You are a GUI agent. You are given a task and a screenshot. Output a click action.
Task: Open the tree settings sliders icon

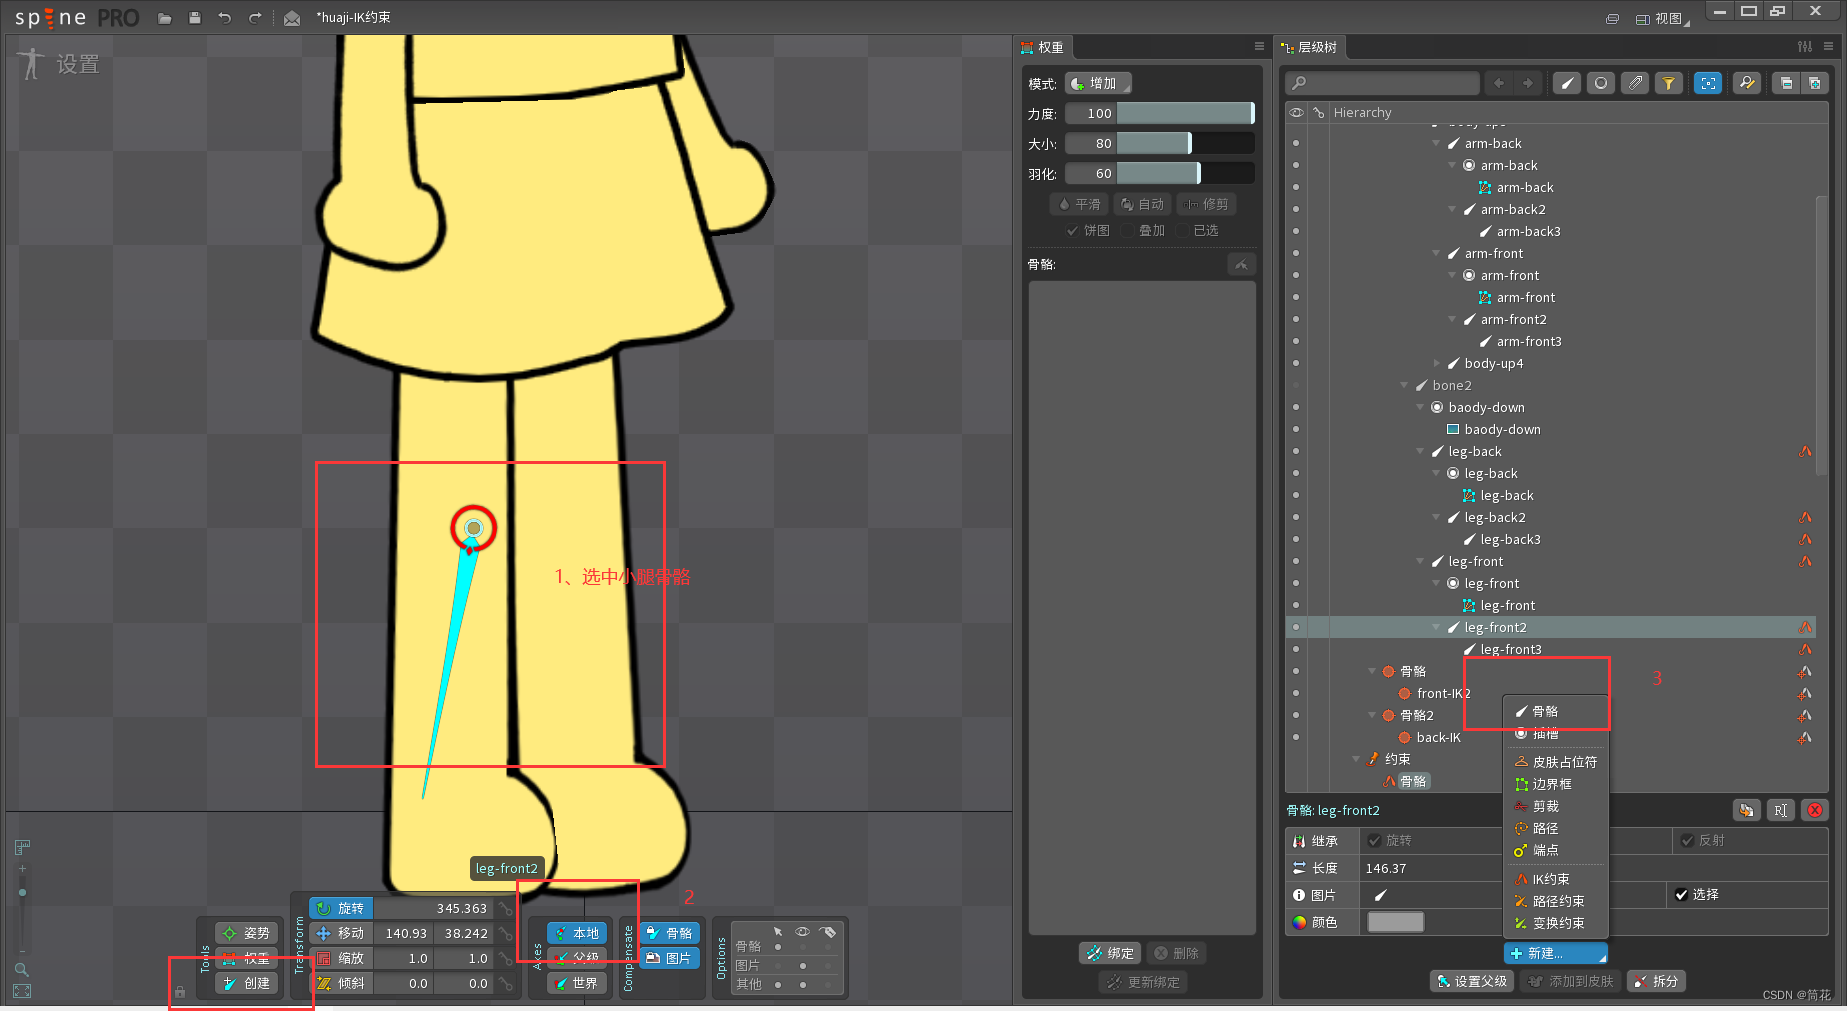tap(1804, 46)
